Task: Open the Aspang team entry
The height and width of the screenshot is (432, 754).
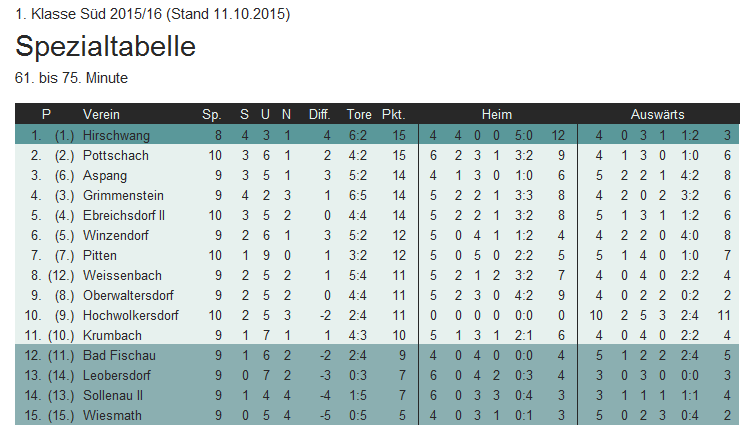Action: (x=104, y=176)
